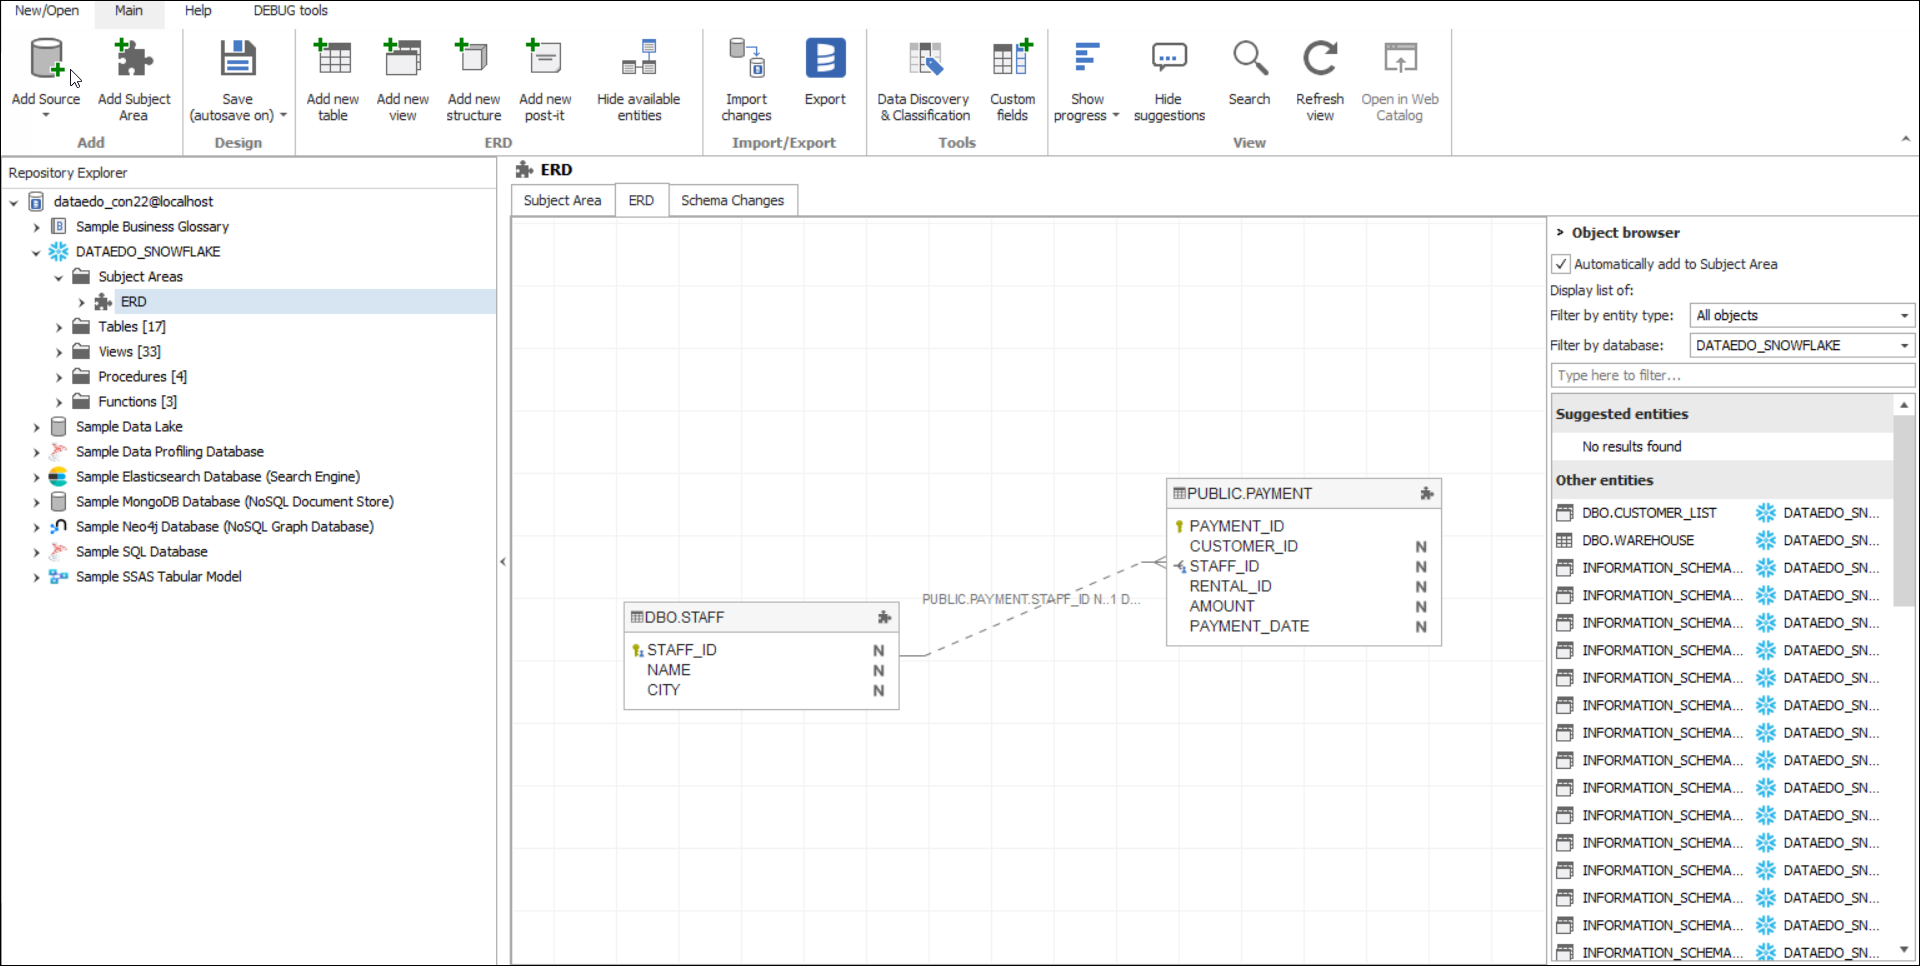Toggle Automatically add to Subject Area checkbox
Viewport: 1920px width, 966px height.
[1561, 264]
